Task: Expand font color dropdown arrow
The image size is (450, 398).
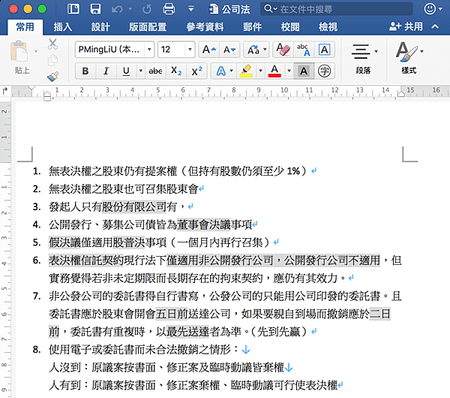Action: click(x=289, y=71)
